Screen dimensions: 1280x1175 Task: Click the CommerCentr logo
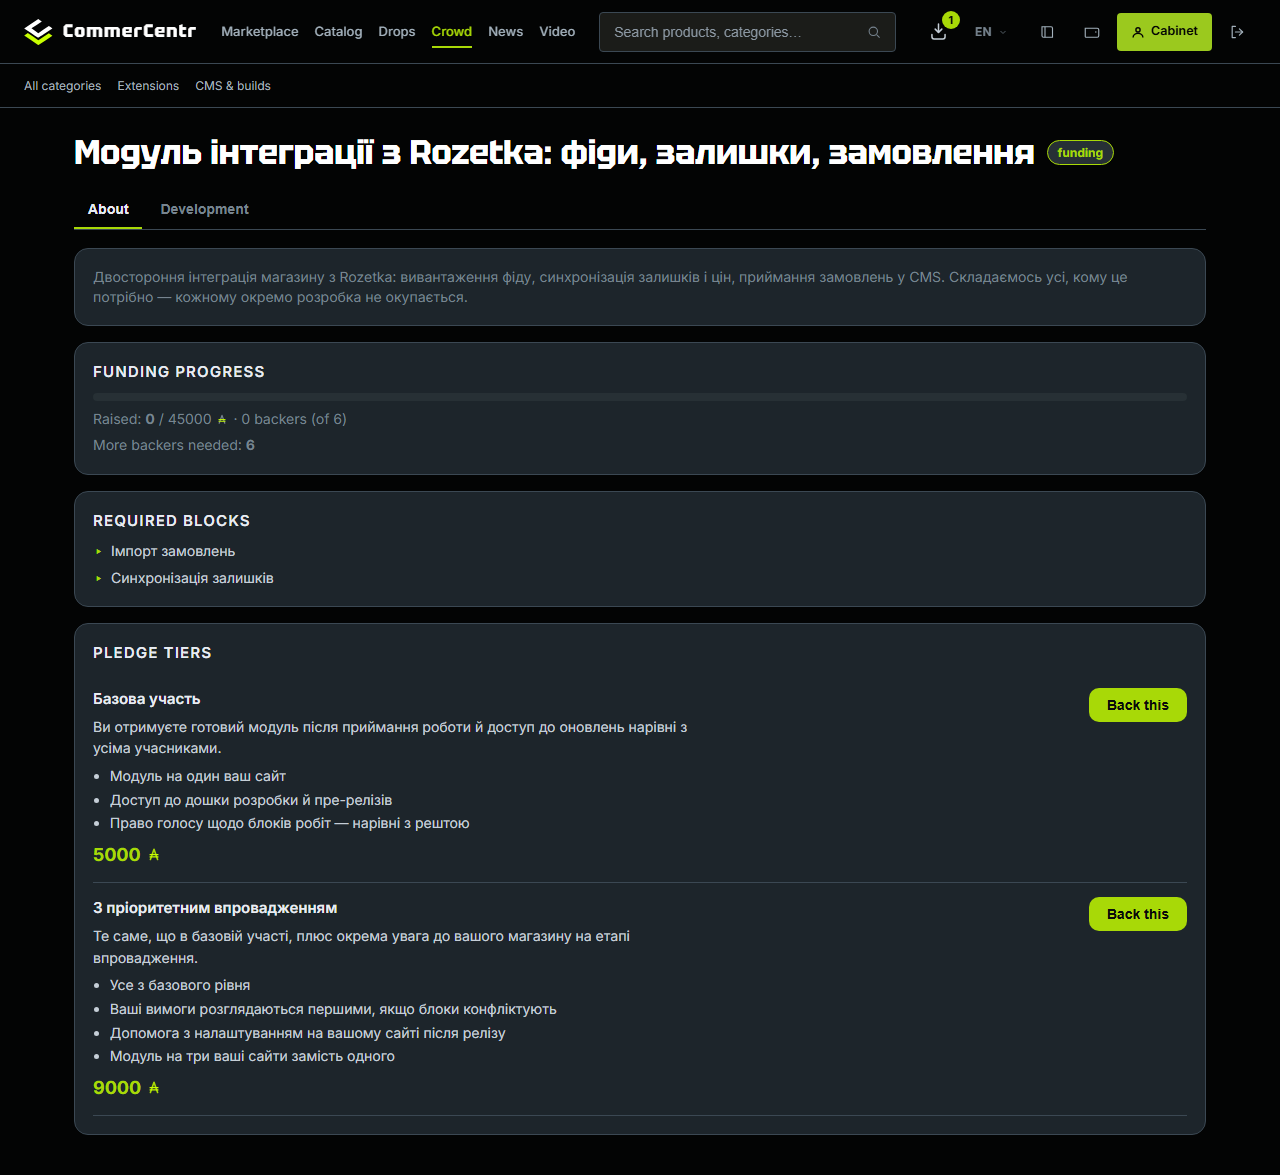point(110,32)
